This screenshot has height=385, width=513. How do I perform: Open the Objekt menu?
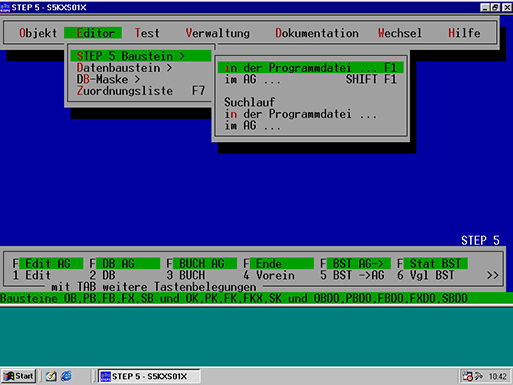38,33
